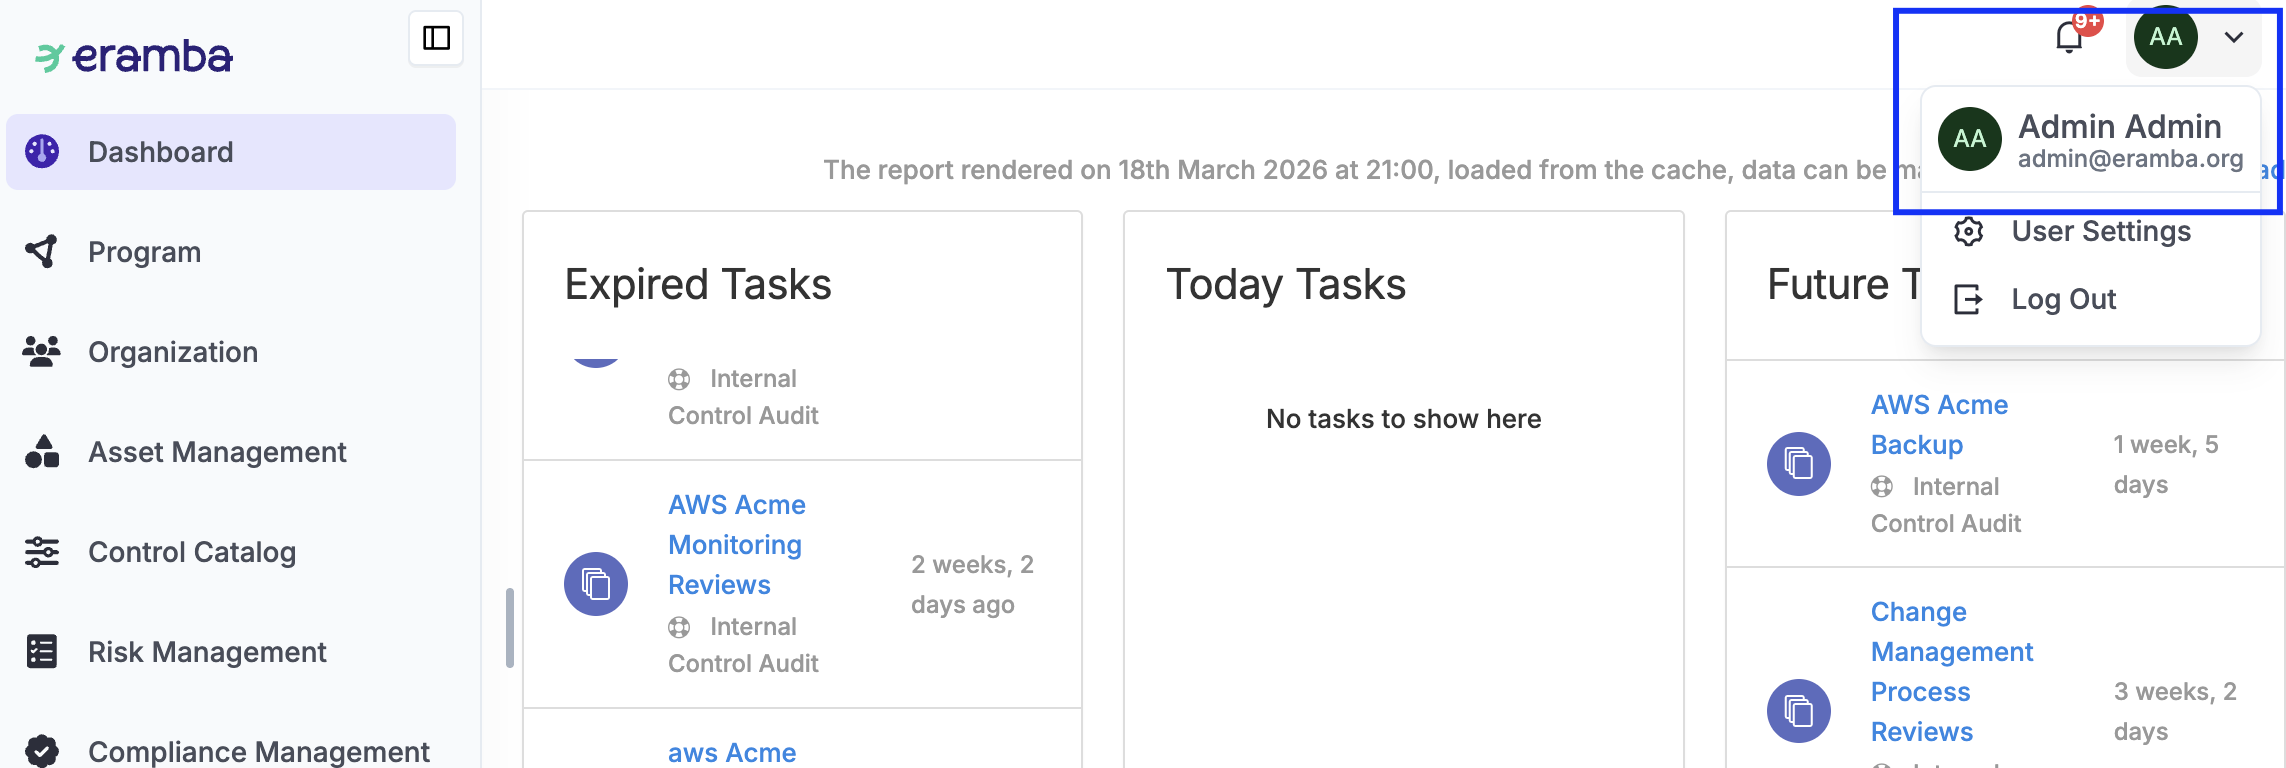Click the top bar AA avatar
The image size is (2286, 768).
(2165, 38)
